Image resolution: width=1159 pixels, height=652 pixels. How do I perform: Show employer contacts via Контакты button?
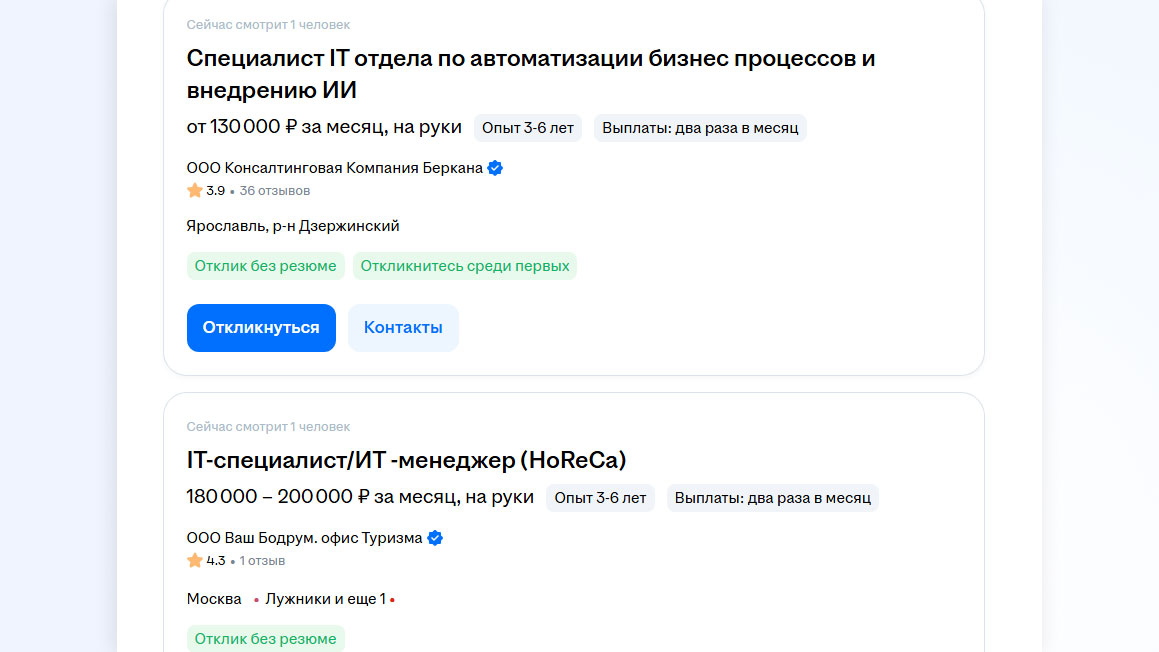tap(403, 328)
